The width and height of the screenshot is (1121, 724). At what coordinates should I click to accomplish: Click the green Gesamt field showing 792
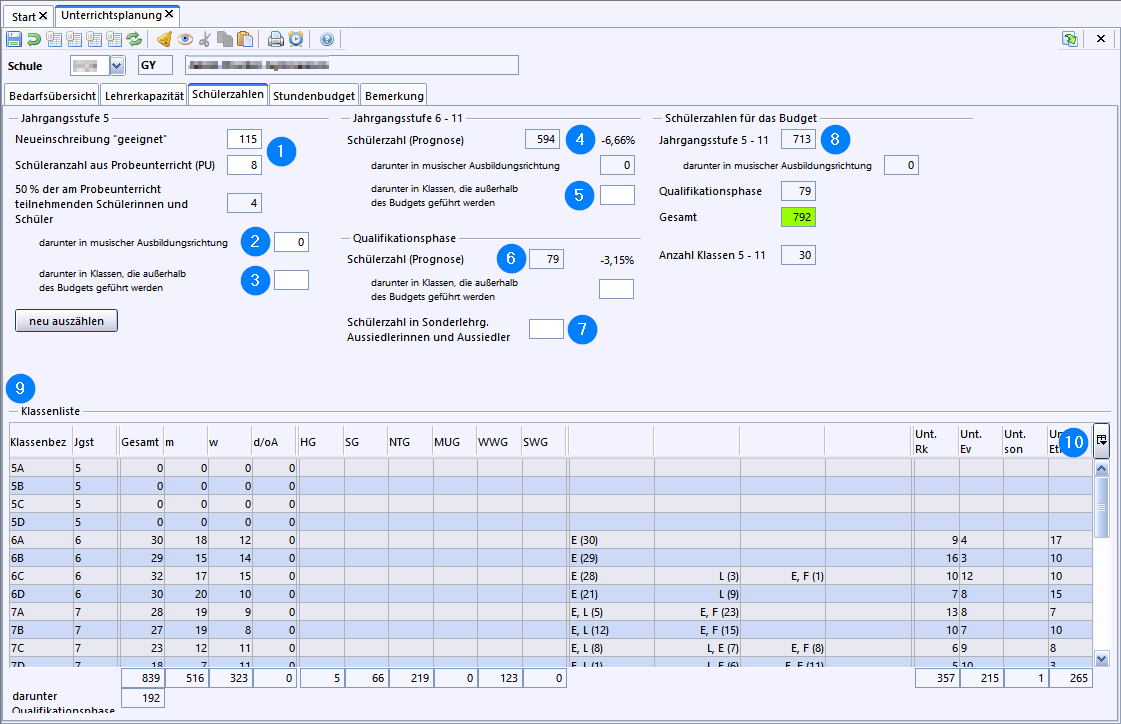click(798, 217)
